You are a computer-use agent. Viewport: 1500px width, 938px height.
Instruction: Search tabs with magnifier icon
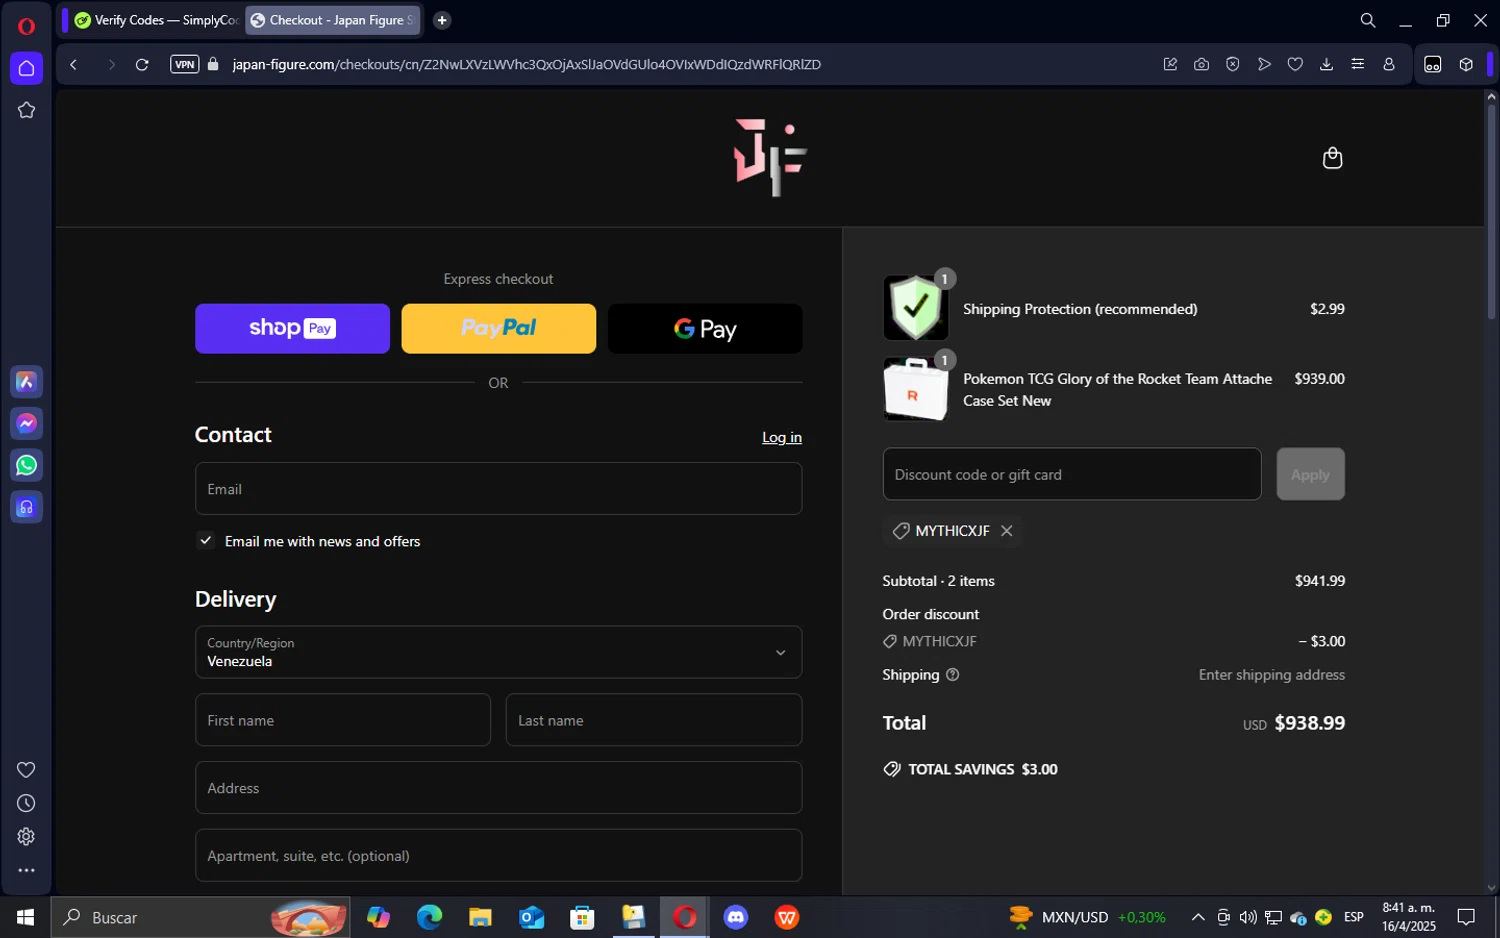1368,20
